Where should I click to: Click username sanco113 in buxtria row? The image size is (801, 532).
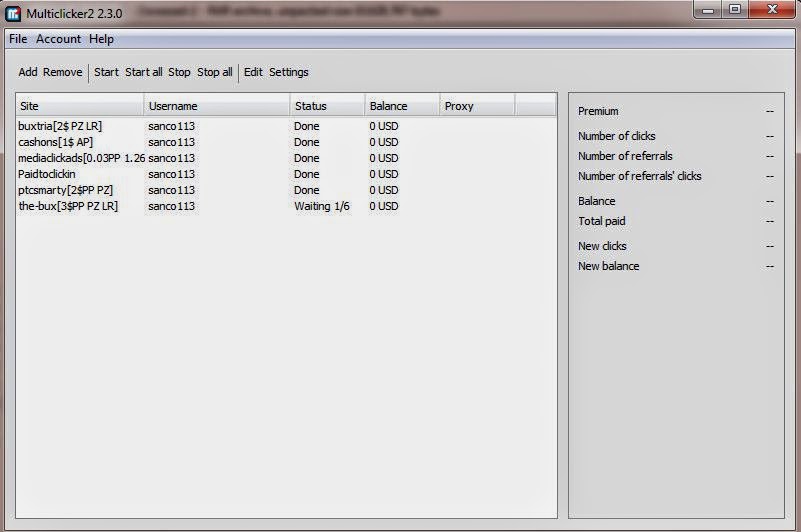click(x=172, y=126)
